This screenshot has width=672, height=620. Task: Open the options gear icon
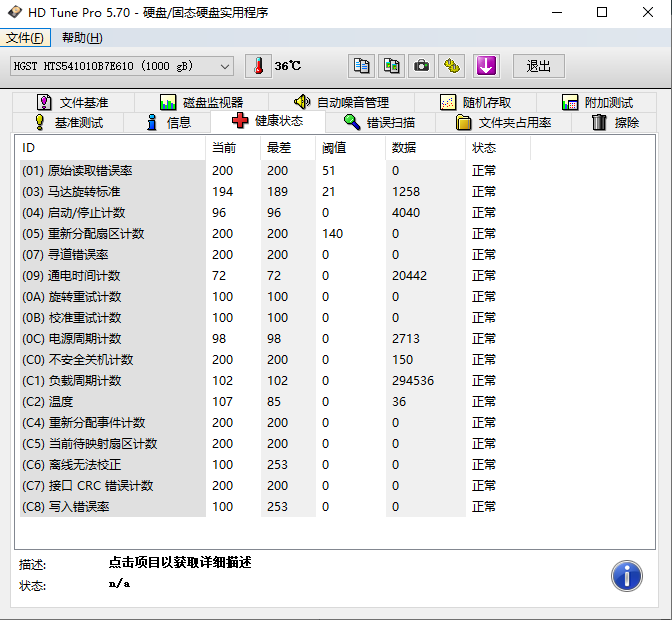click(451, 66)
